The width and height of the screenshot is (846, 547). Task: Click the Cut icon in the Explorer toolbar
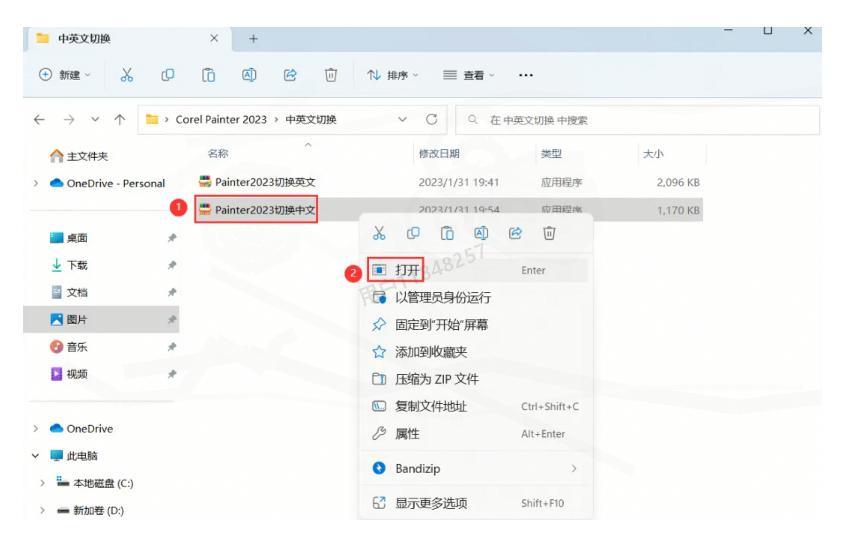point(127,75)
